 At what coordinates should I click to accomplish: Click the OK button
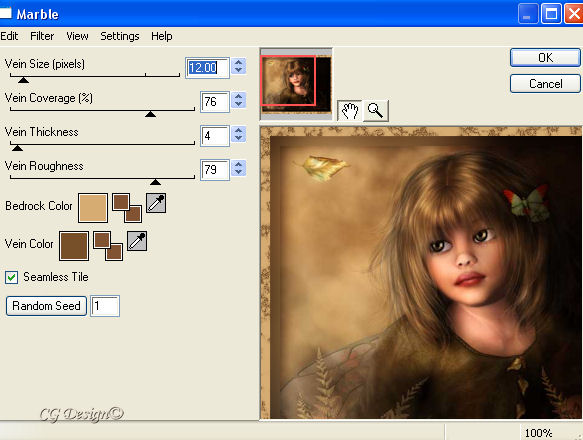545,58
